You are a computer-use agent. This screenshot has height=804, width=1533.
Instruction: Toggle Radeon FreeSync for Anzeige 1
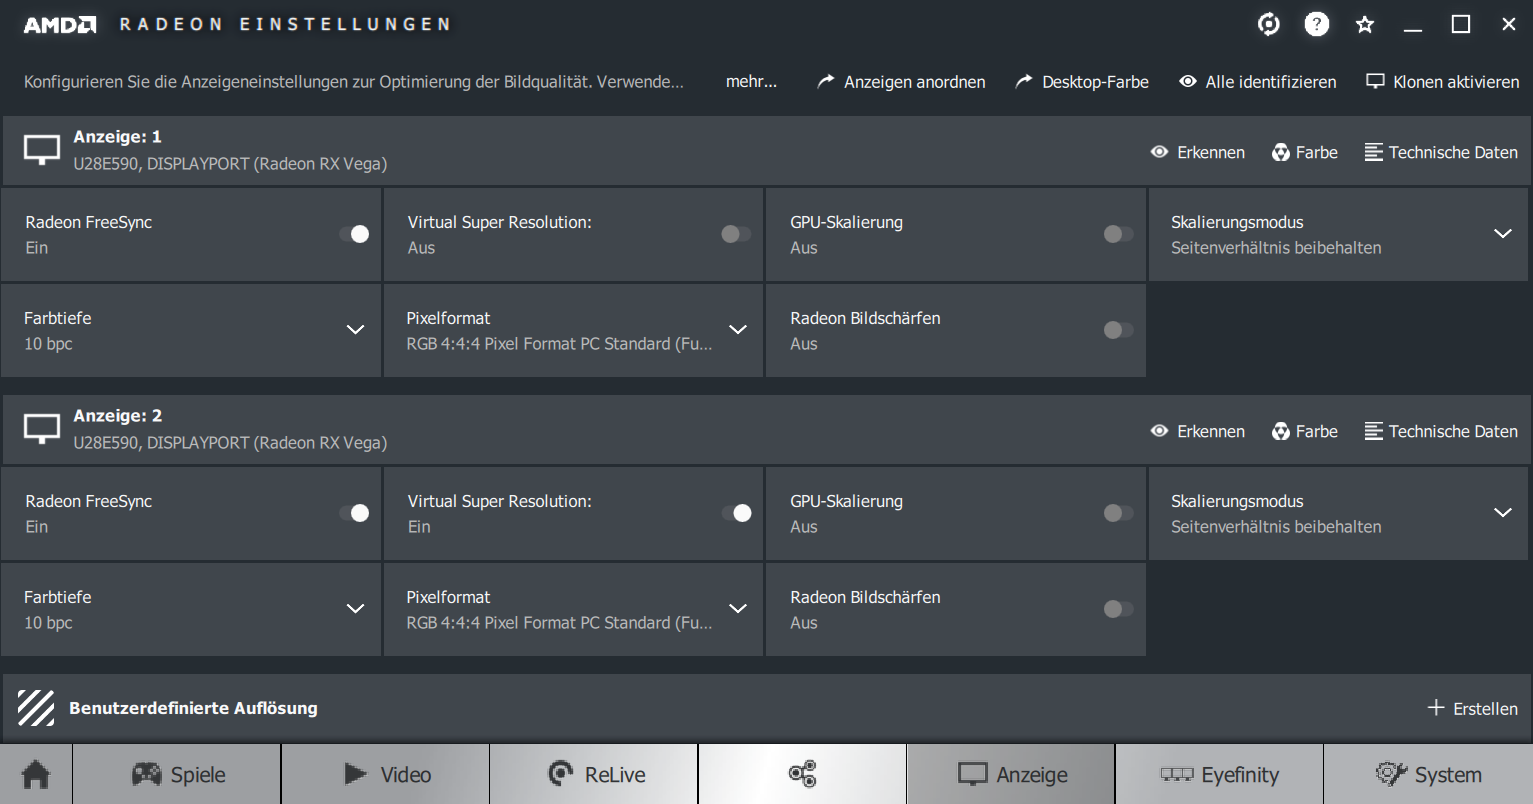tap(354, 234)
